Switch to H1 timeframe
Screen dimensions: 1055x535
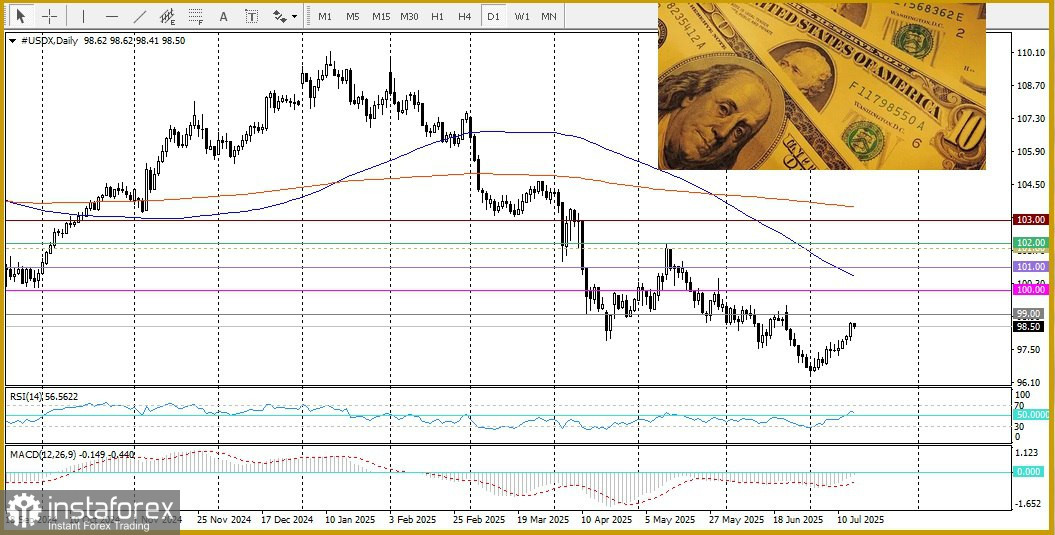pyautogui.click(x=437, y=16)
